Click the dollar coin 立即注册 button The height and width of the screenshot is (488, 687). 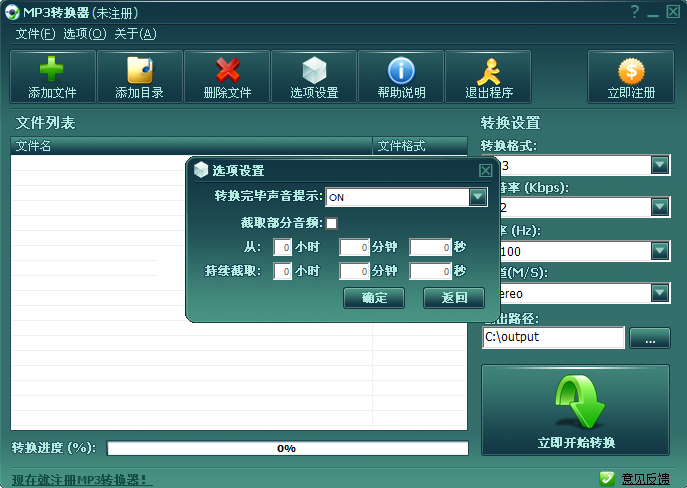point(631,77)
